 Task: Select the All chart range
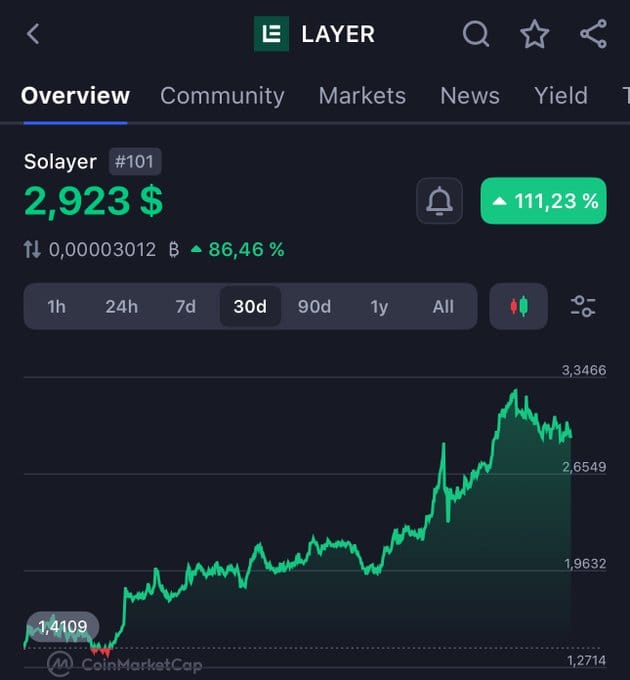click(443, 307)
